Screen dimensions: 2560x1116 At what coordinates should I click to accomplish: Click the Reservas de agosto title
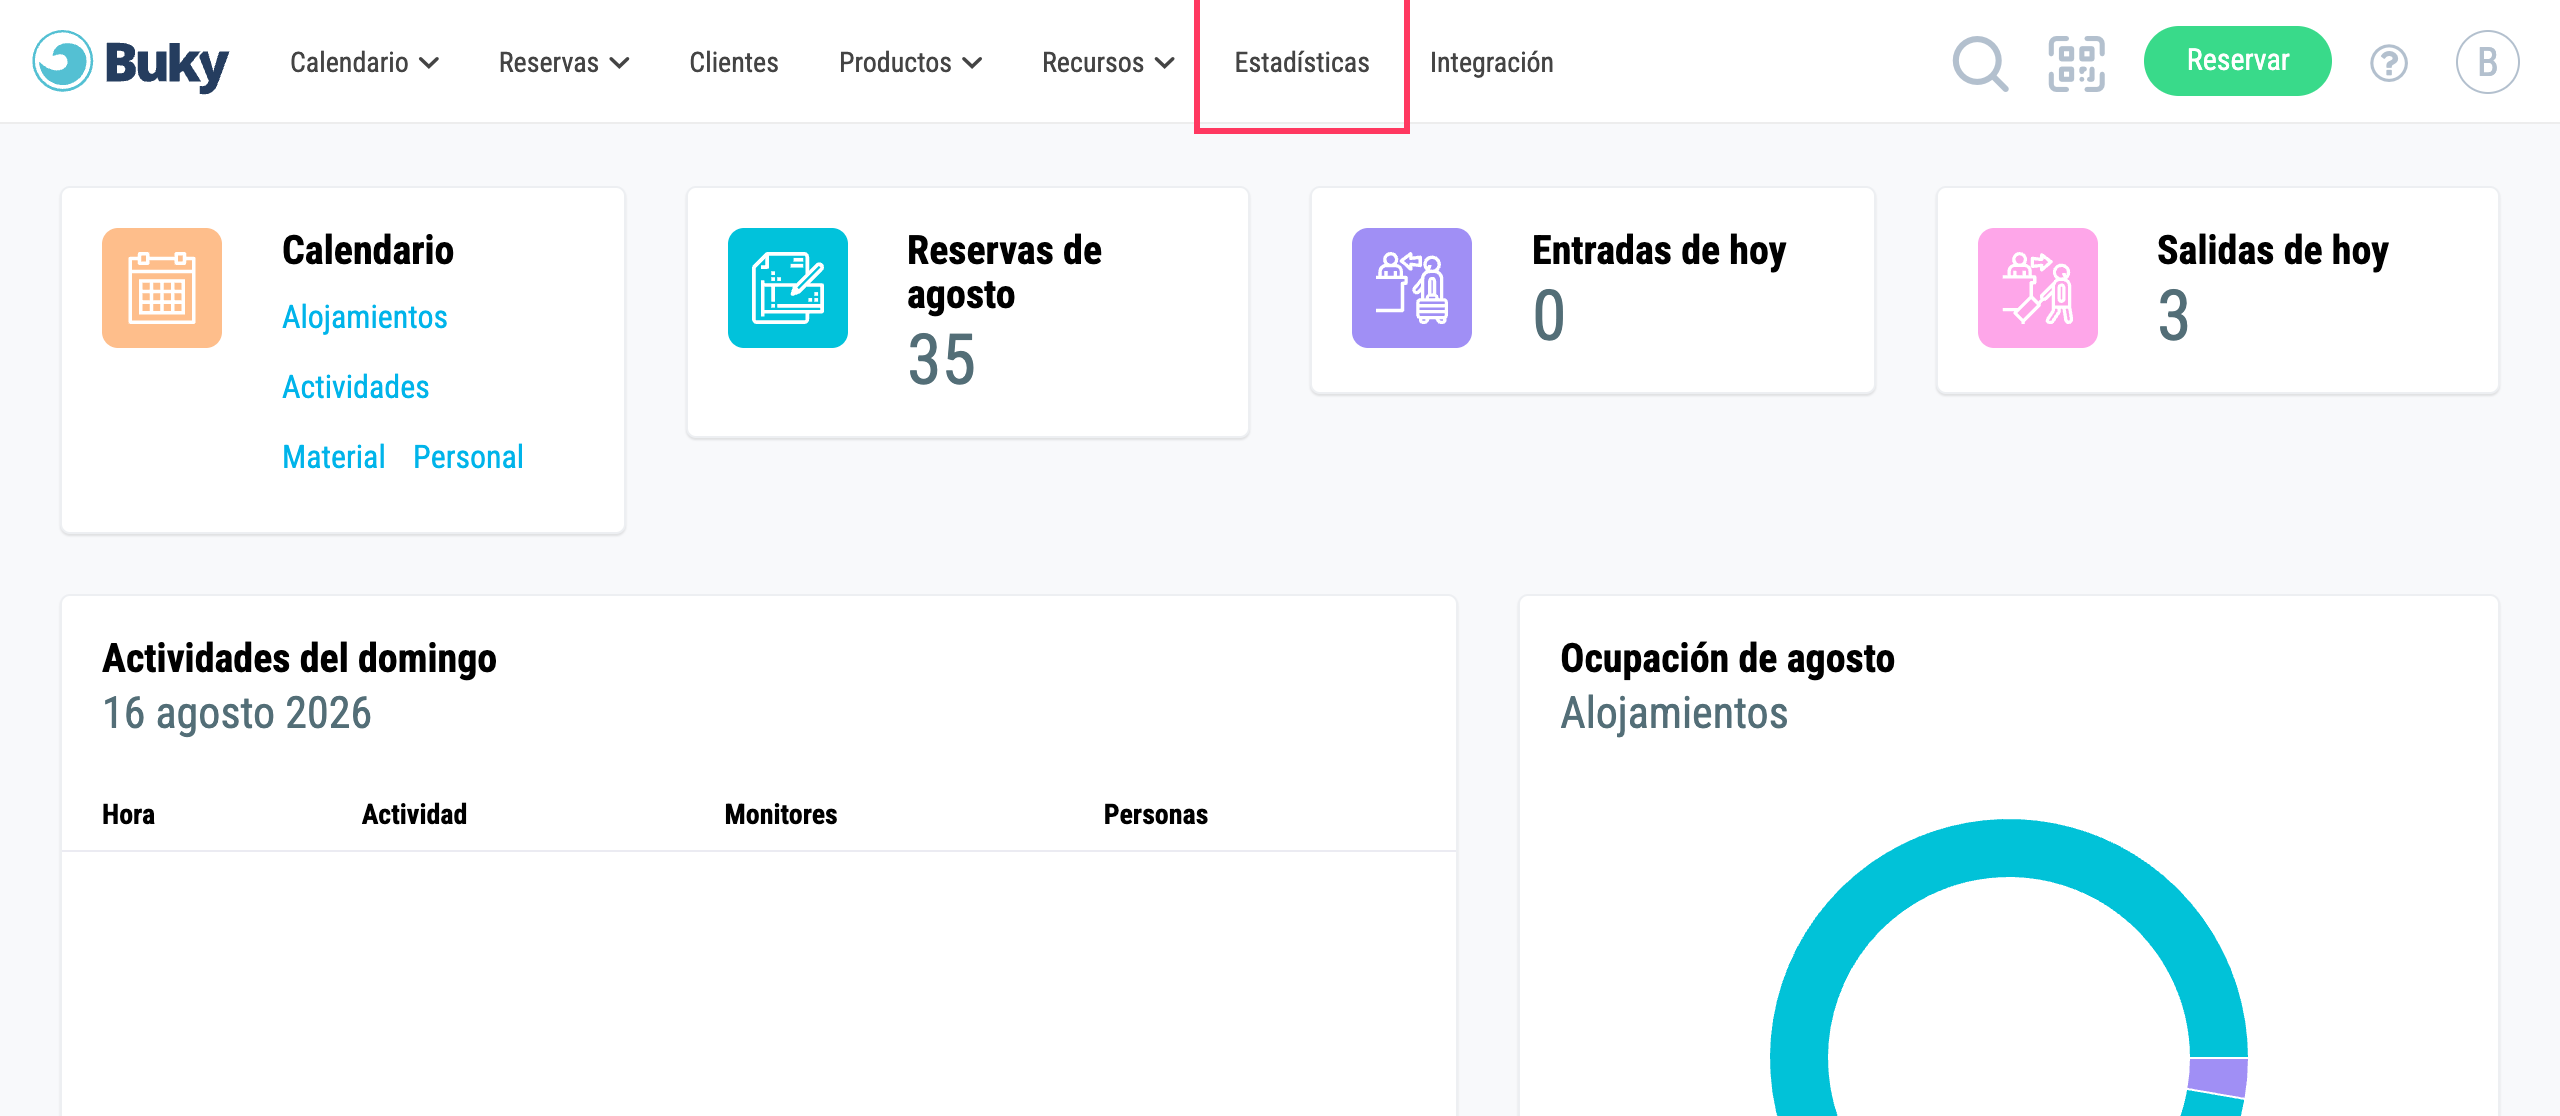pyautogui.click(x=1004, y=272)
